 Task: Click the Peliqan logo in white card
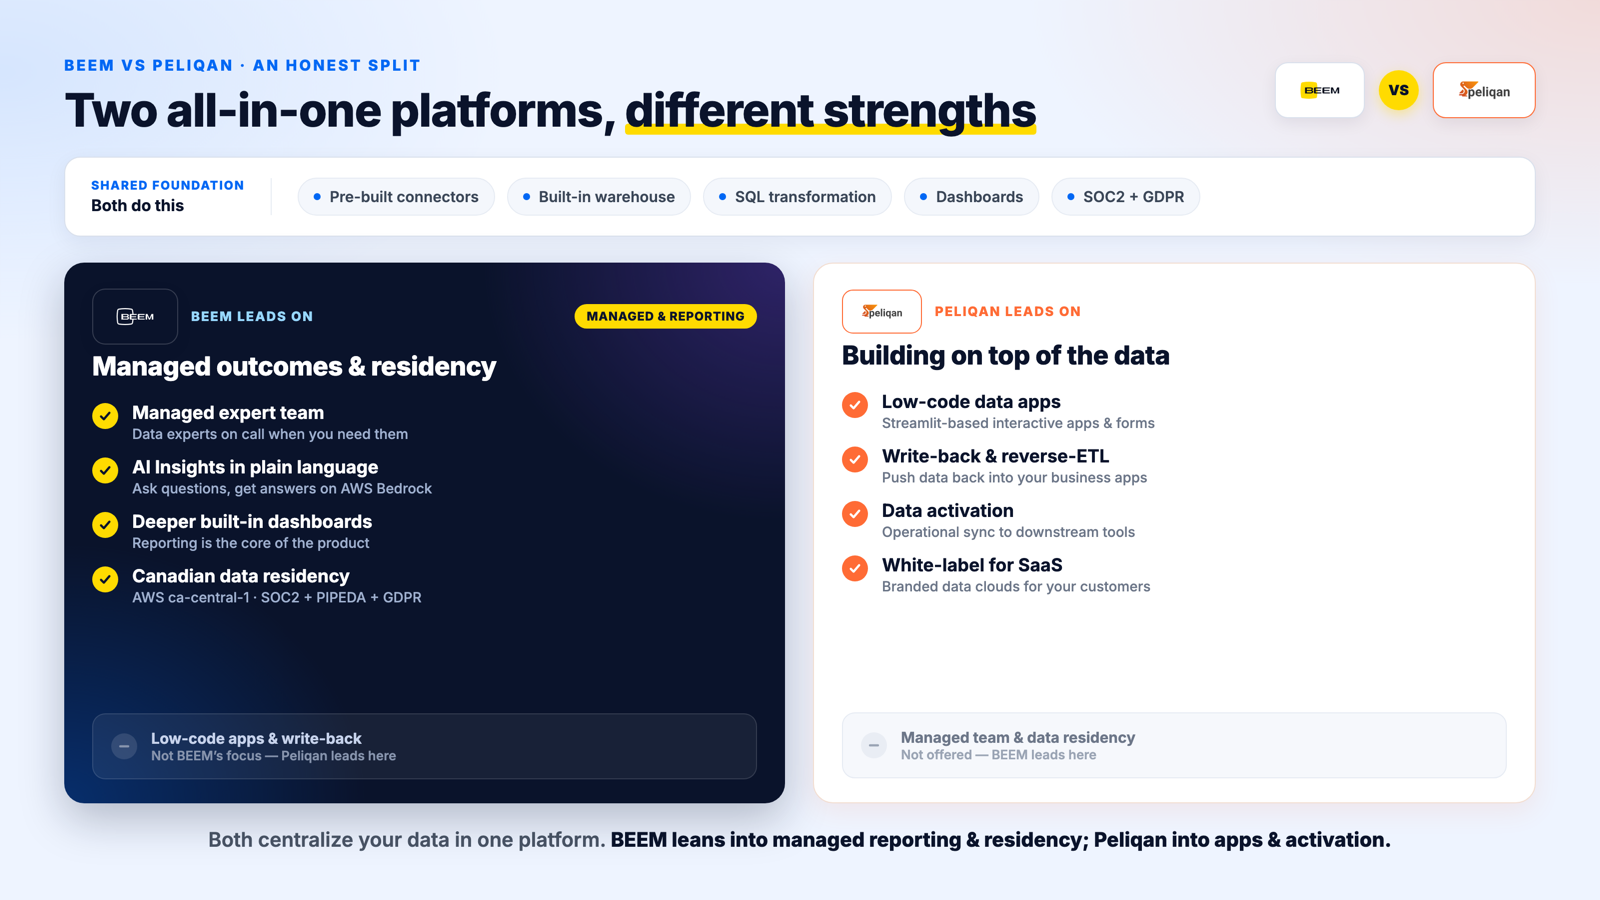point(881,311)
